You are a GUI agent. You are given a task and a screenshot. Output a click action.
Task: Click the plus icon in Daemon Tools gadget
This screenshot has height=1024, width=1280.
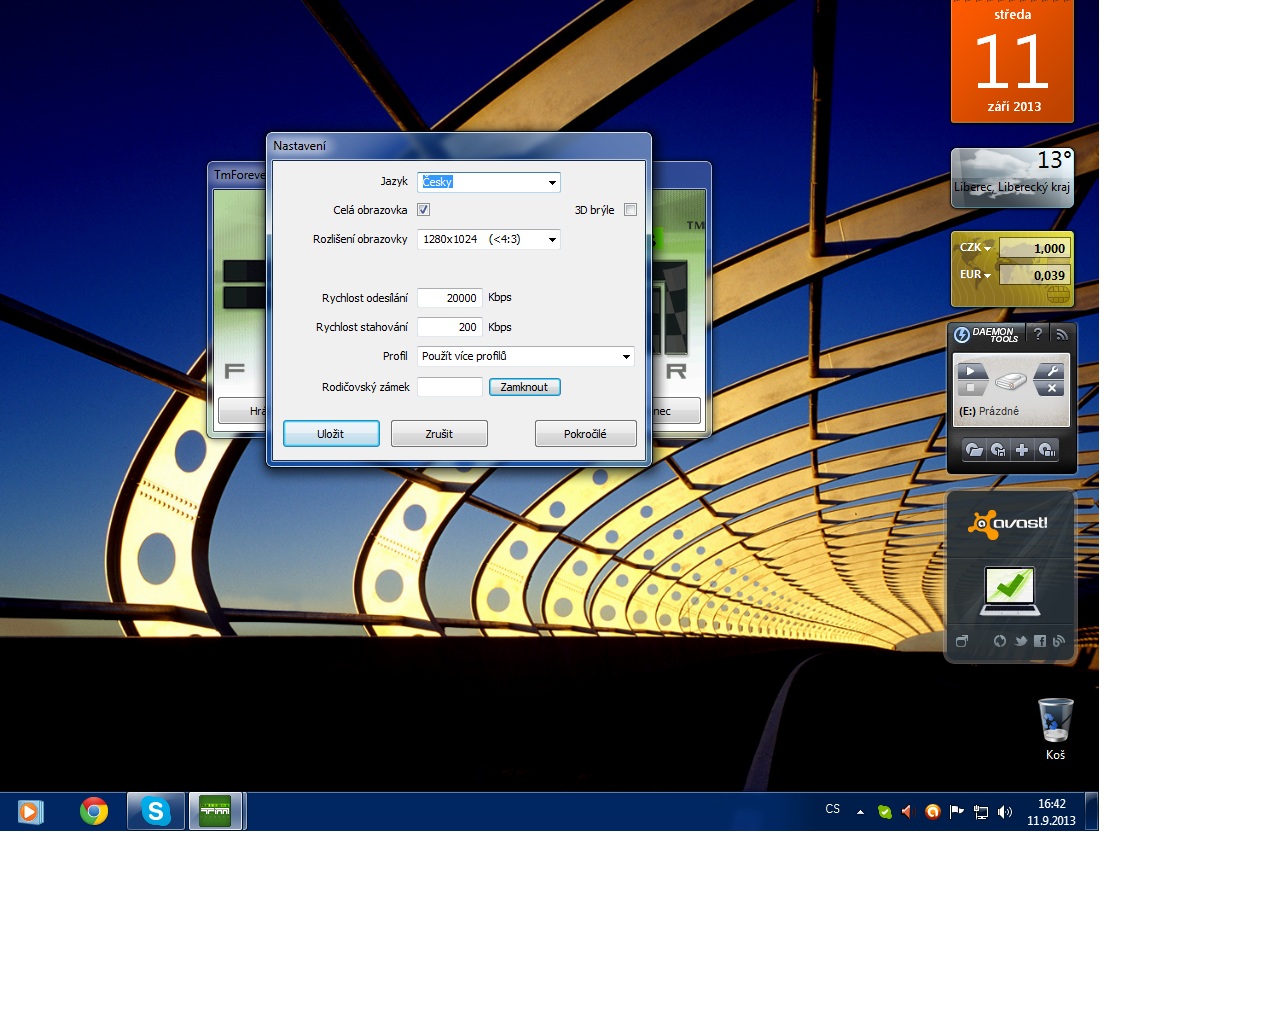click(1022, 450)
